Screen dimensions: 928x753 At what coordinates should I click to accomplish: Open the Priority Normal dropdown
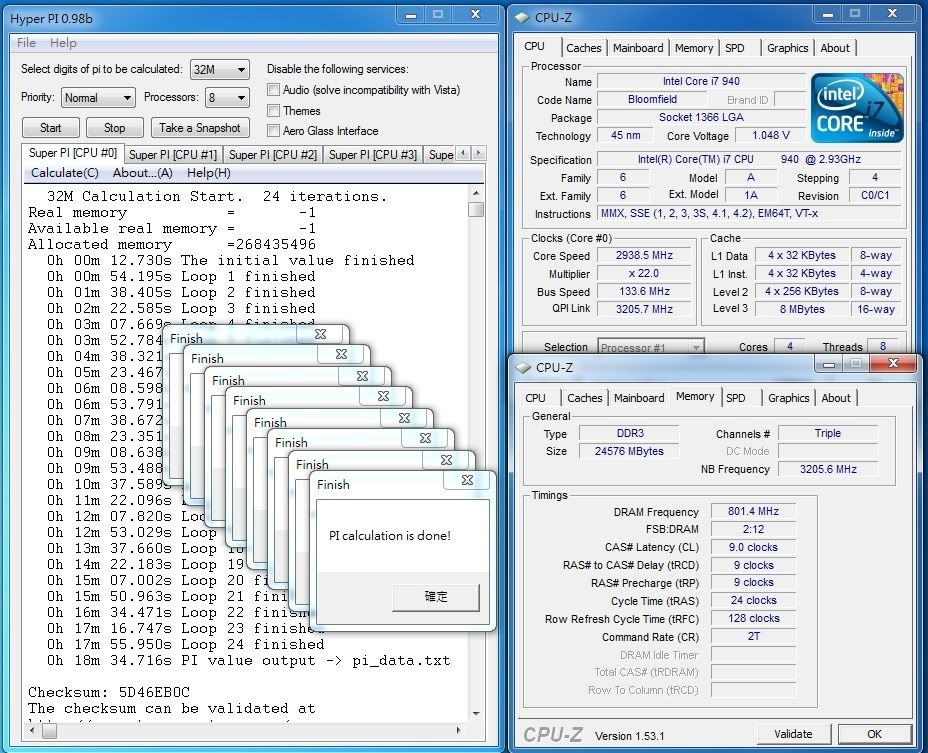tap(98, 98)
